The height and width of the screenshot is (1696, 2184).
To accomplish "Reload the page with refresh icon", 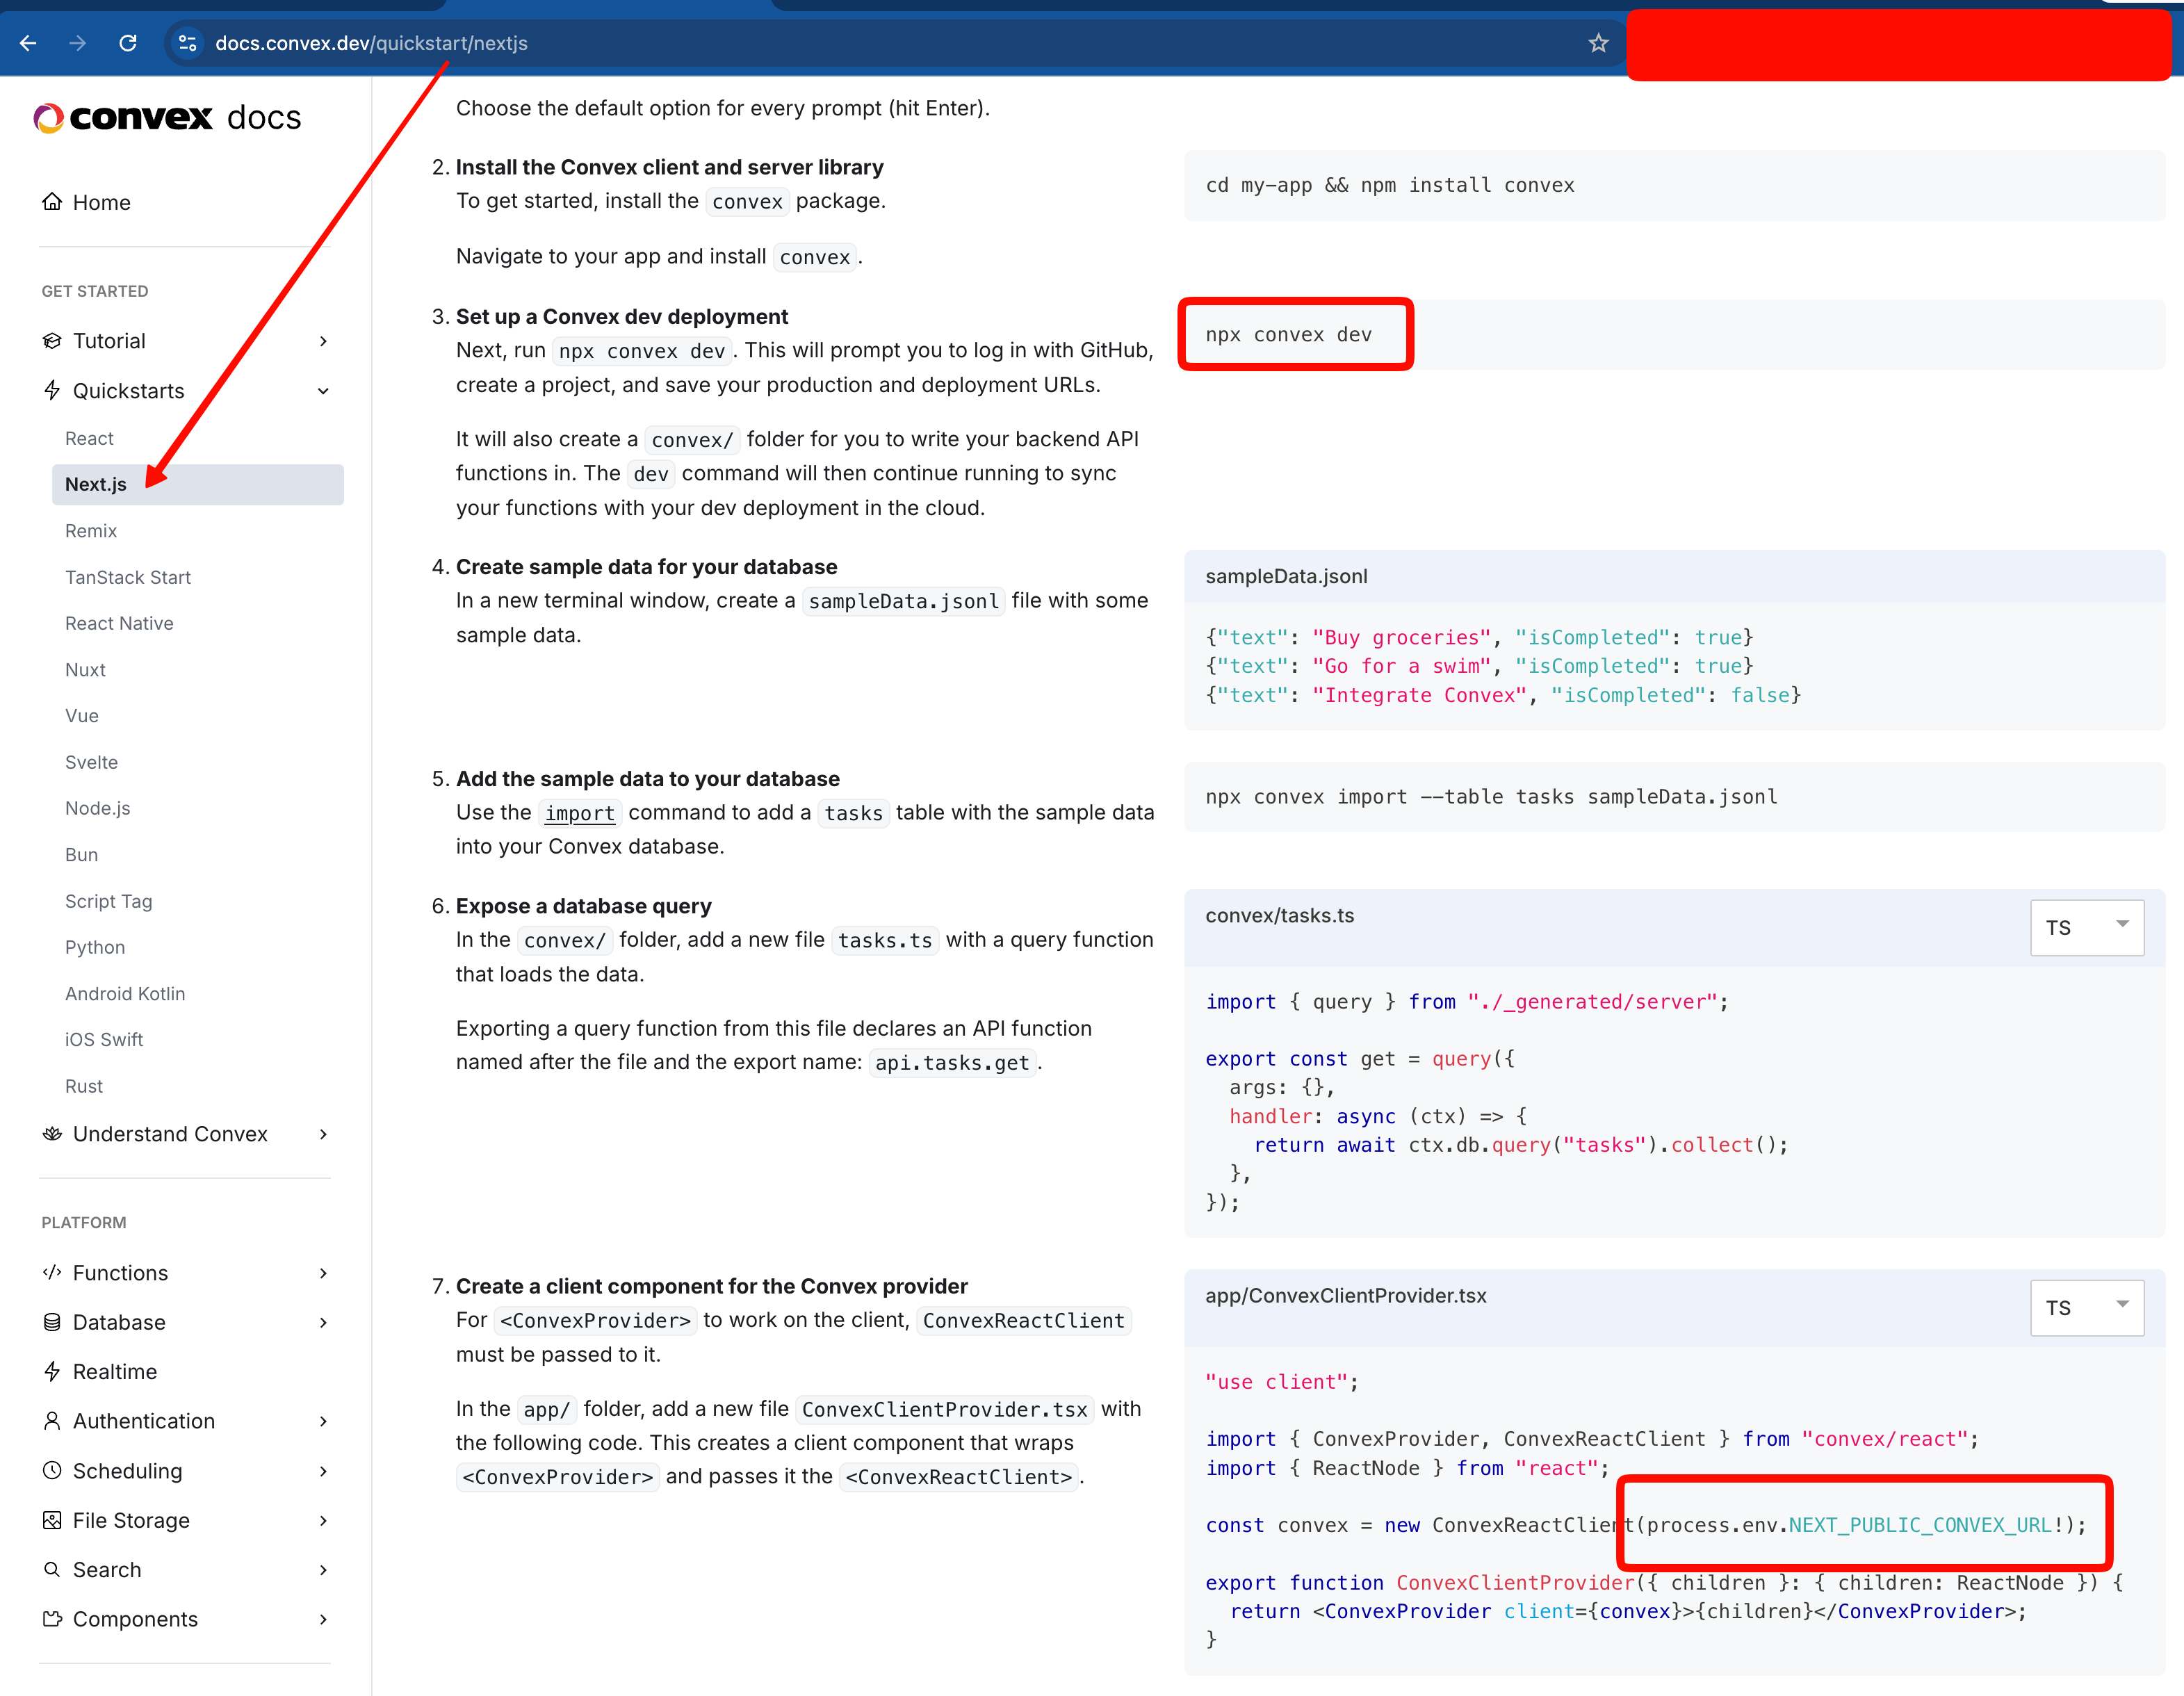I will click(x=128, y=43).
